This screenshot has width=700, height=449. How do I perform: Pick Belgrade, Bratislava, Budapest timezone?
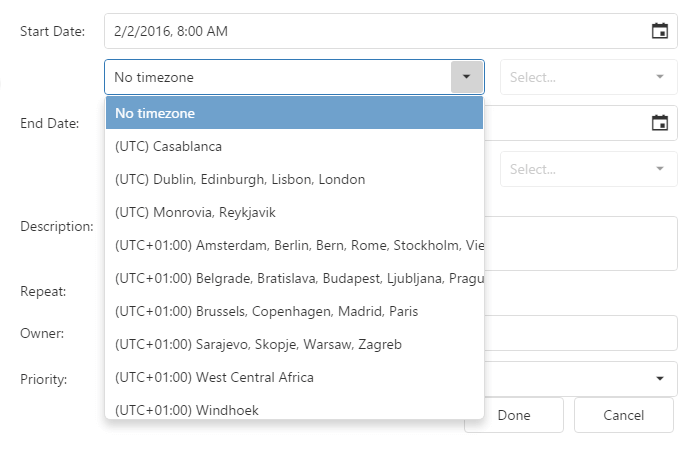(294, 278)
